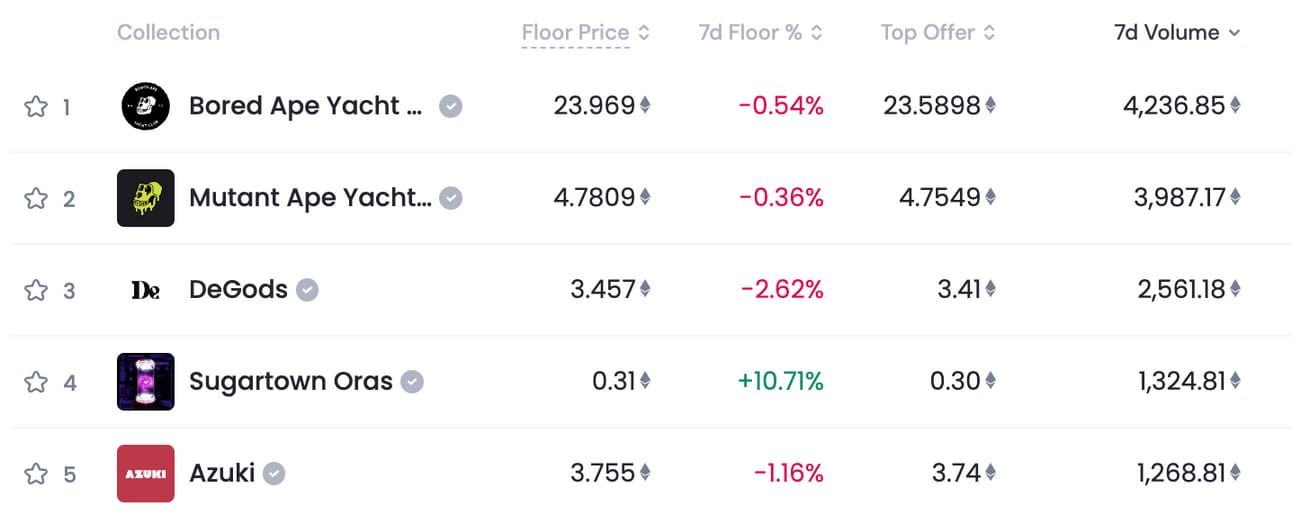This screenshot has height=515, width=1292.
Task: Toggle the star for Mutant Ape Yacht Club
Action: 36,199
